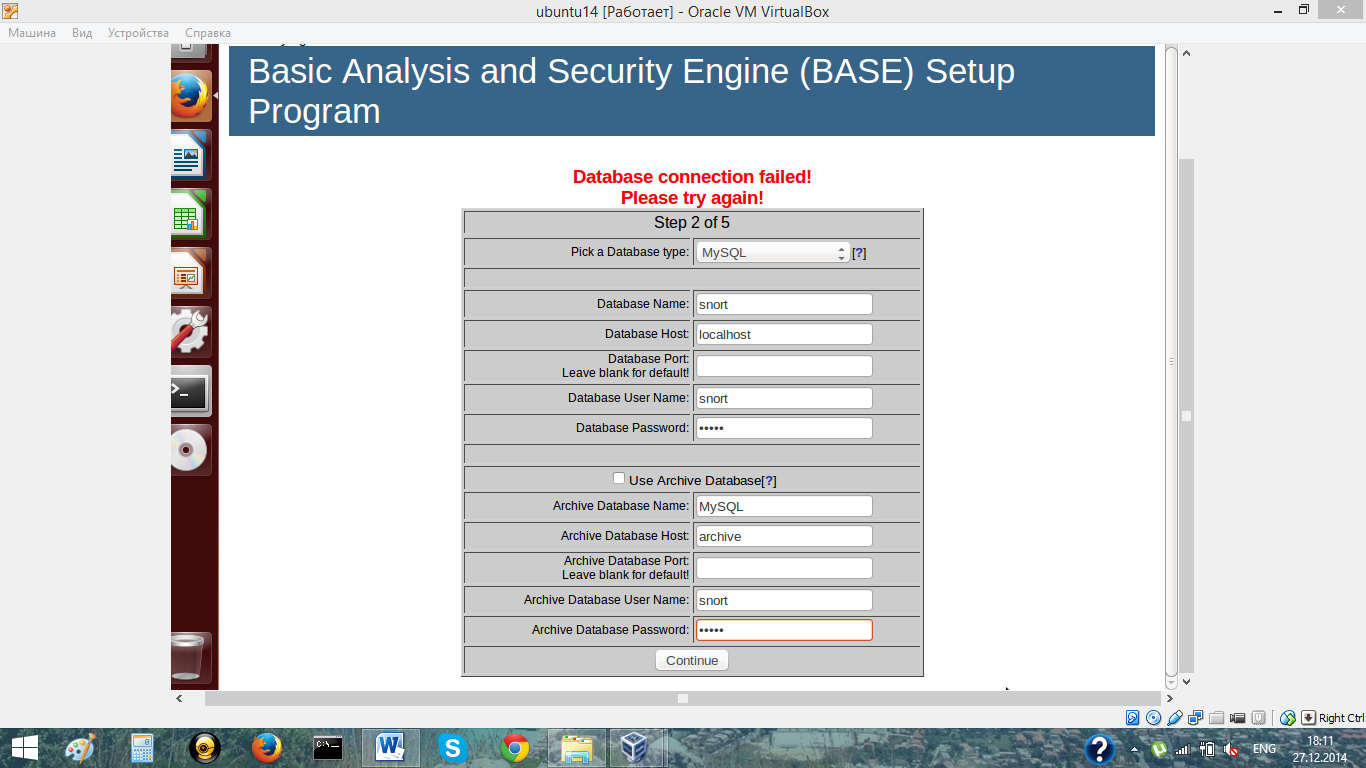Open the Вид menu
Image resolution: width=1366 pixels, height=768 pixels.
[82, 33]
